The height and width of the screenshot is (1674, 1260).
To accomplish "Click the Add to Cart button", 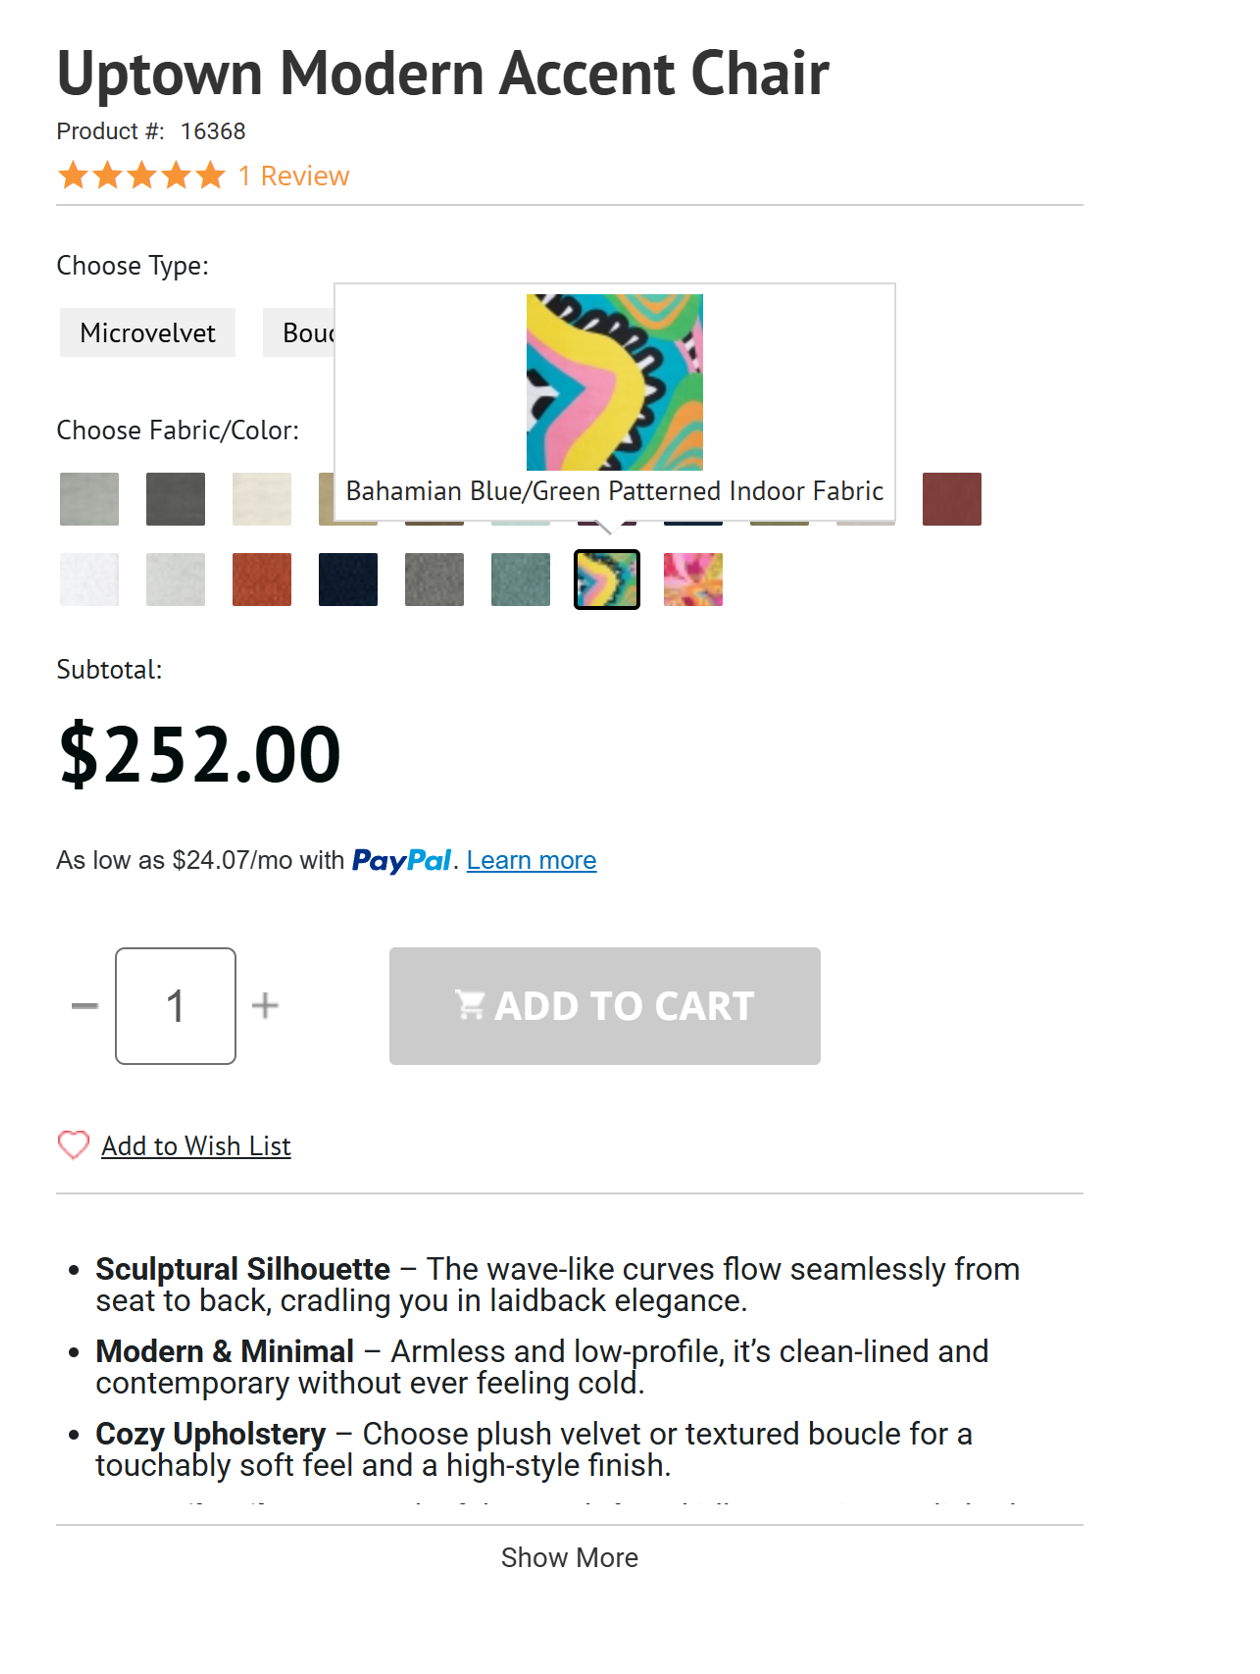I will (x=604, y=1005).
